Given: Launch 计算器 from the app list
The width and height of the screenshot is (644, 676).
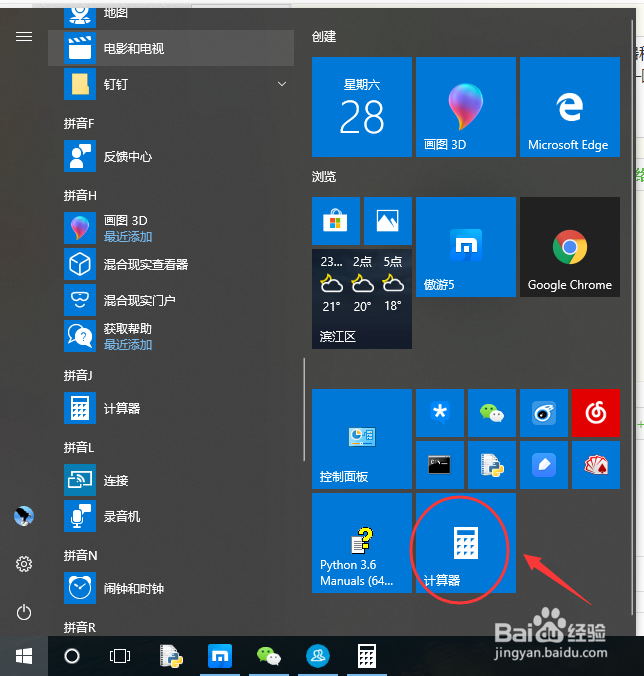Looking at the screenshot, I should pyautogui.click(x=171, y=408).
